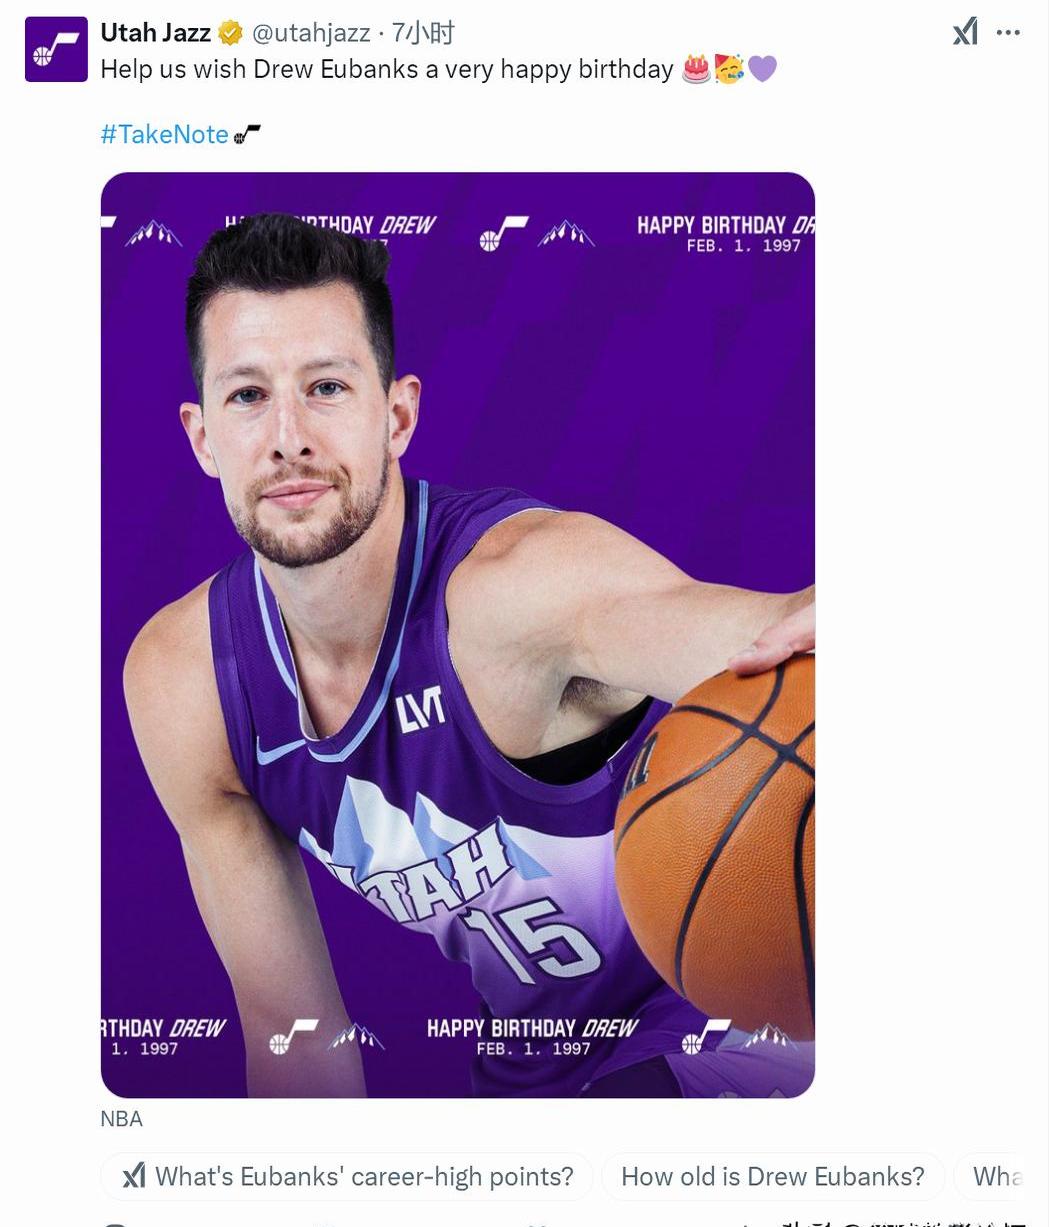This screenshot has height=1227, width=1050.
Task: Click the party face emoji in the tweet
Action: coord(728,69)
